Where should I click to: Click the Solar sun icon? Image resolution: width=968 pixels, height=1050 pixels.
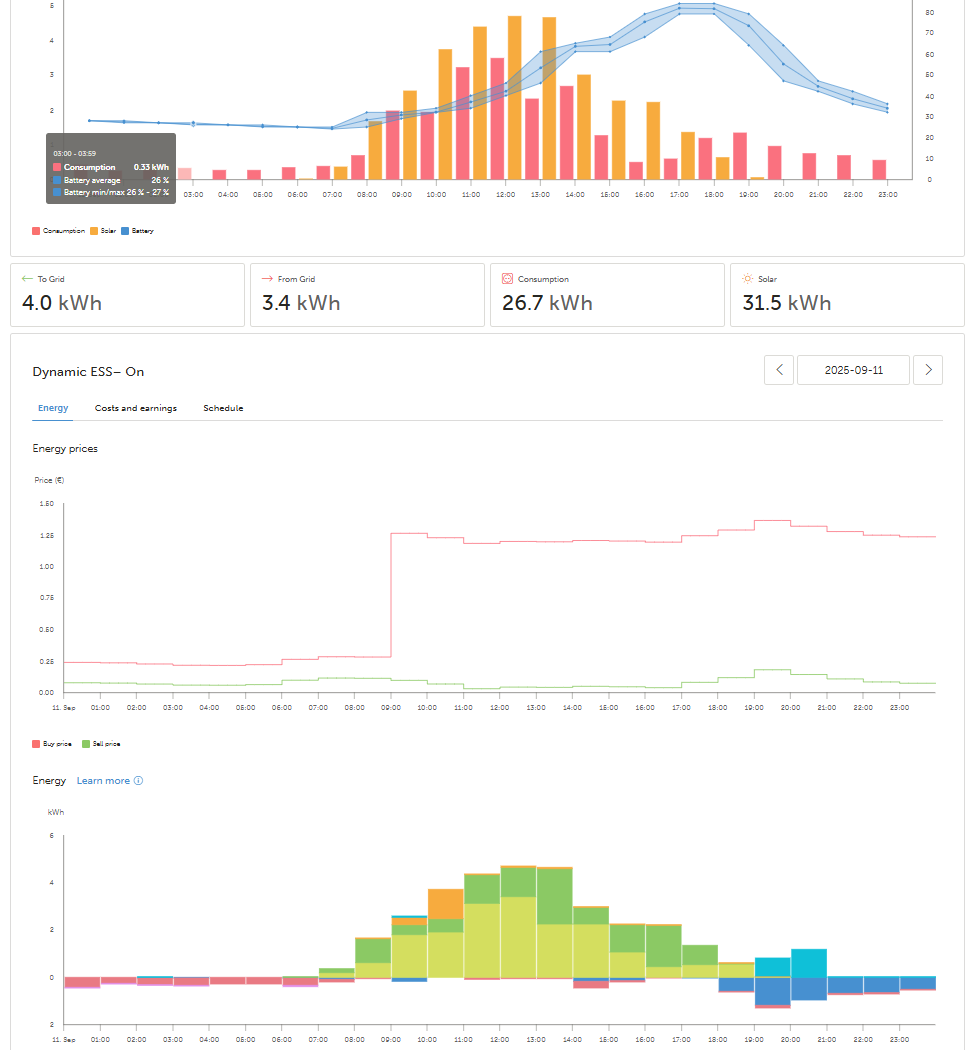pyautogui.click(x=748, y=279)
